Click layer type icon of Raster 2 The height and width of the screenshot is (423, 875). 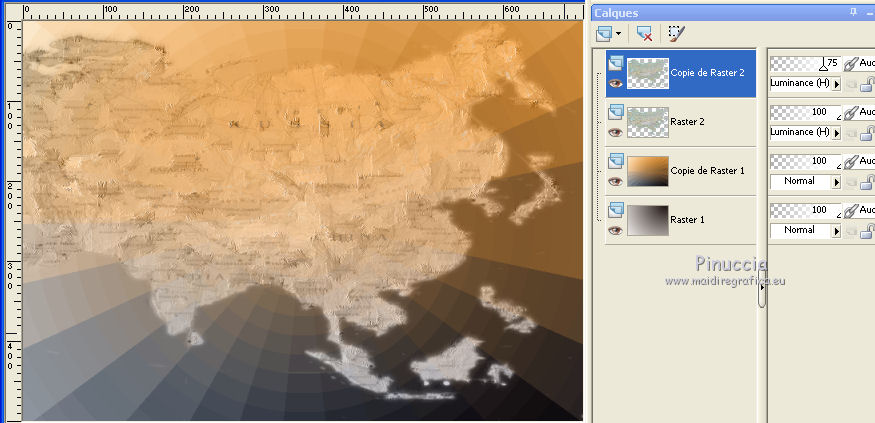[x=616, y=112]
